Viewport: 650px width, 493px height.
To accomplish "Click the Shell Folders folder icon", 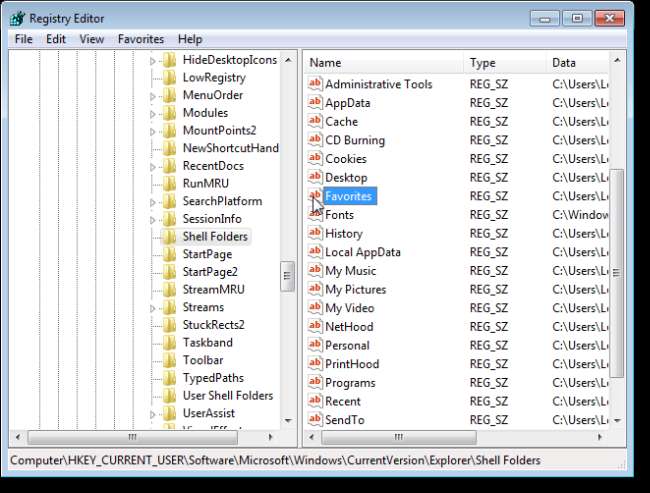I will pos(169,236).
